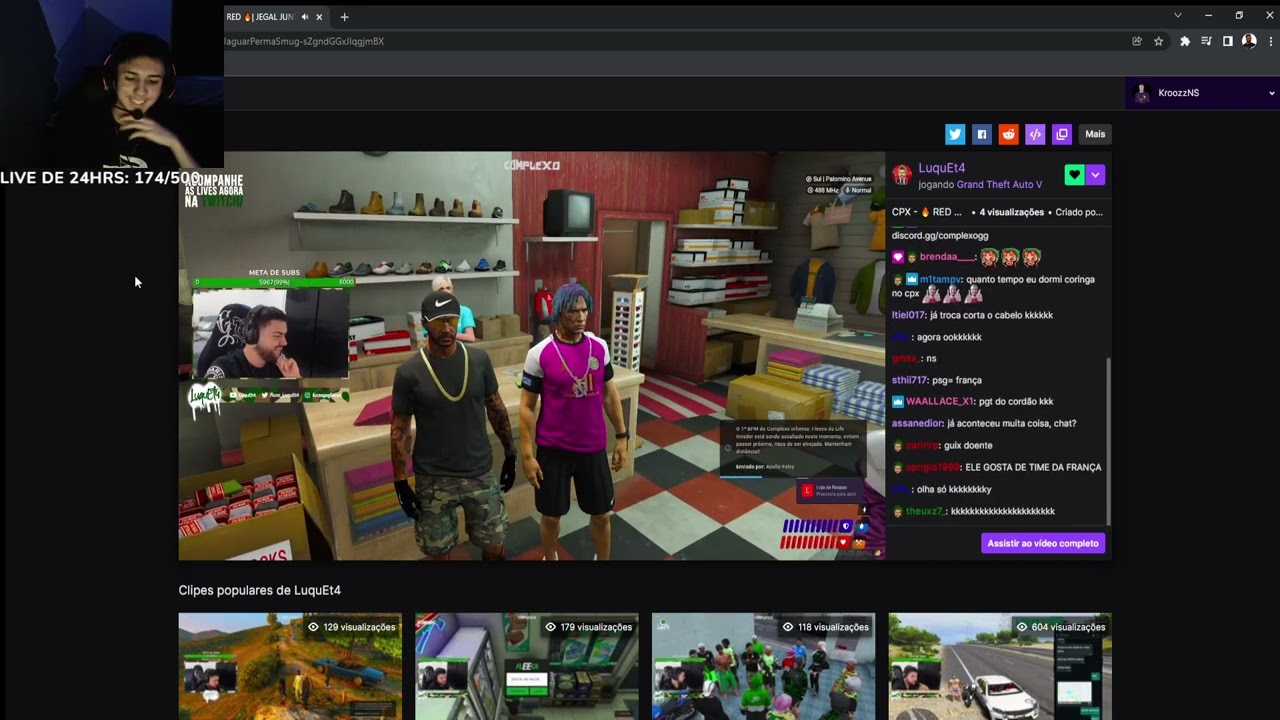Click the '4 visualizações' clip view count
The image size is (1280, 720).
coord(1011,213)
